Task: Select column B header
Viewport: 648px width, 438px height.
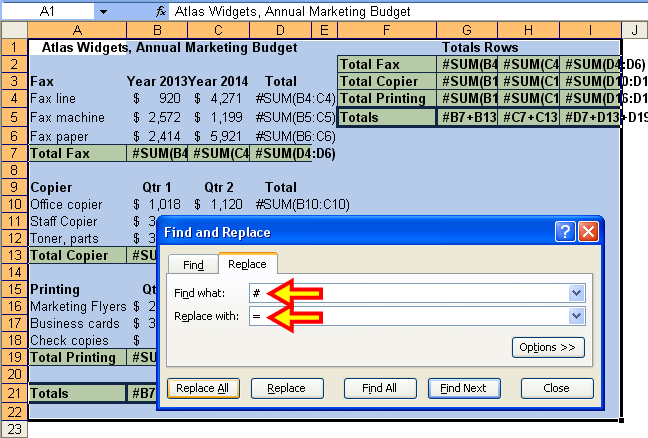Action: point(157,30)
